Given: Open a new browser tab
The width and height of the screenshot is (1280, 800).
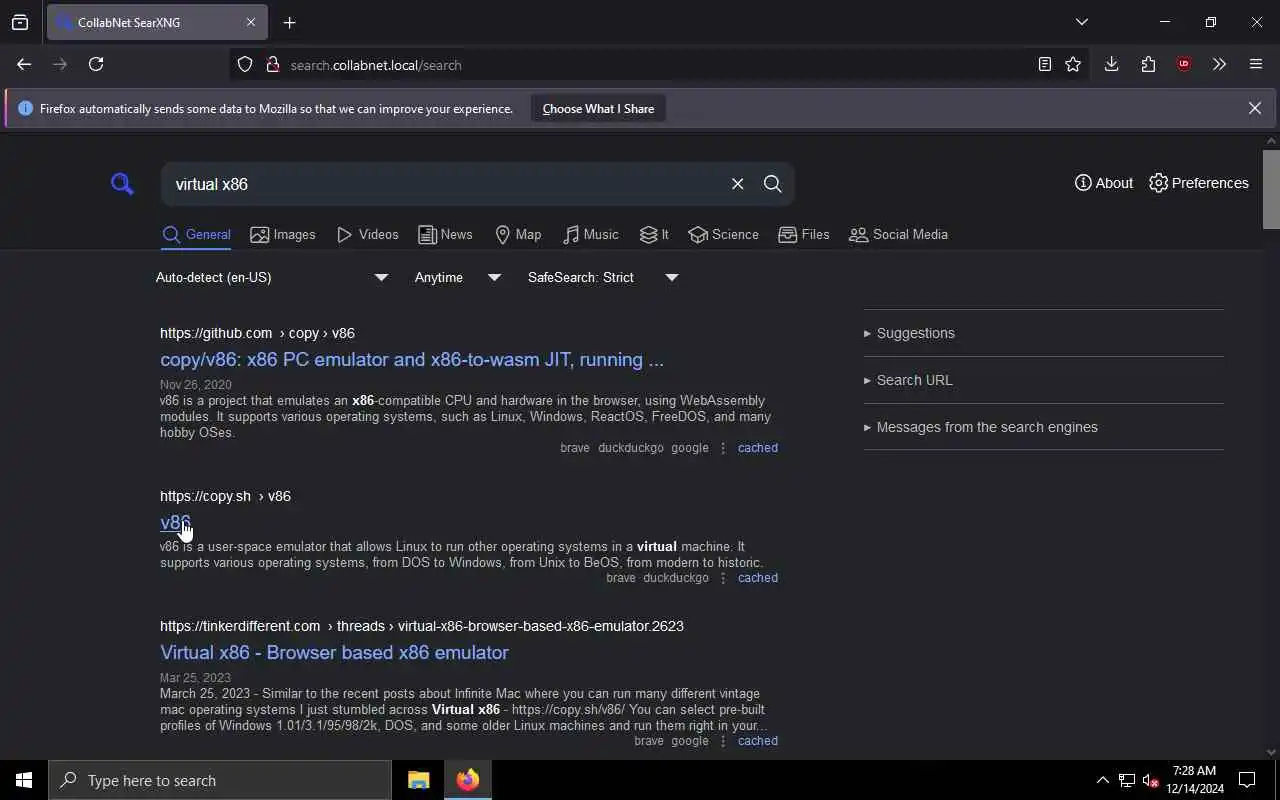Looking at the screenshot, I should (289, 22).
